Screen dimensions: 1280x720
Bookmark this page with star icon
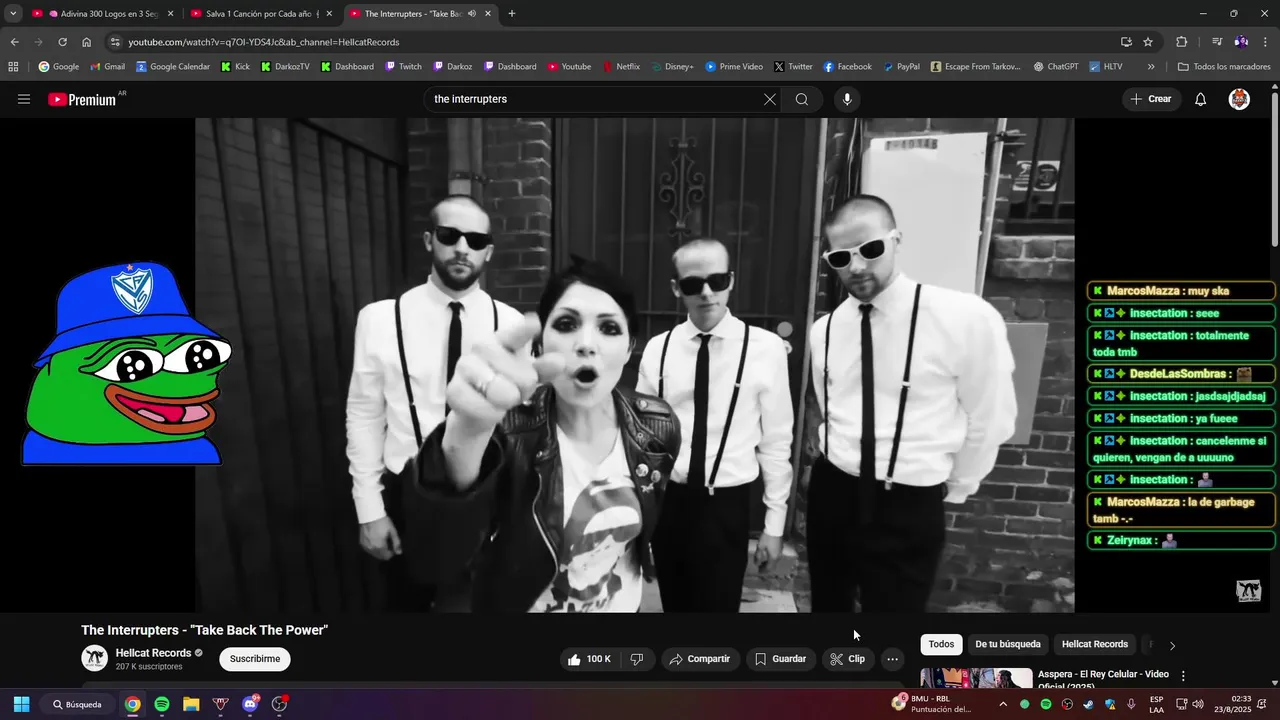click(1148, 42)
